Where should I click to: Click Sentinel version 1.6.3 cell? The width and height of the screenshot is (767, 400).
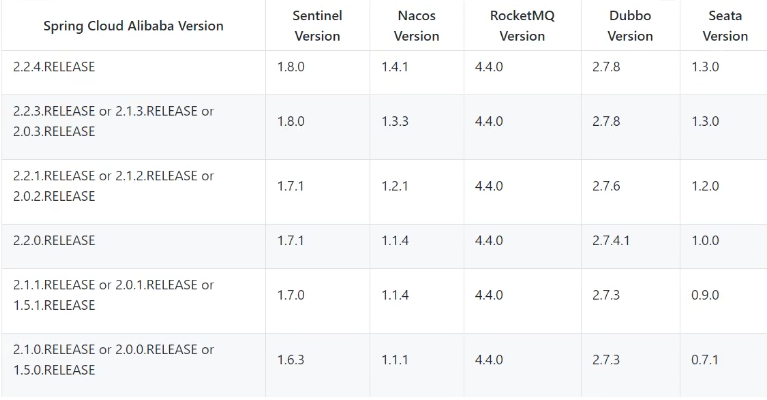[x=291, y=360]
